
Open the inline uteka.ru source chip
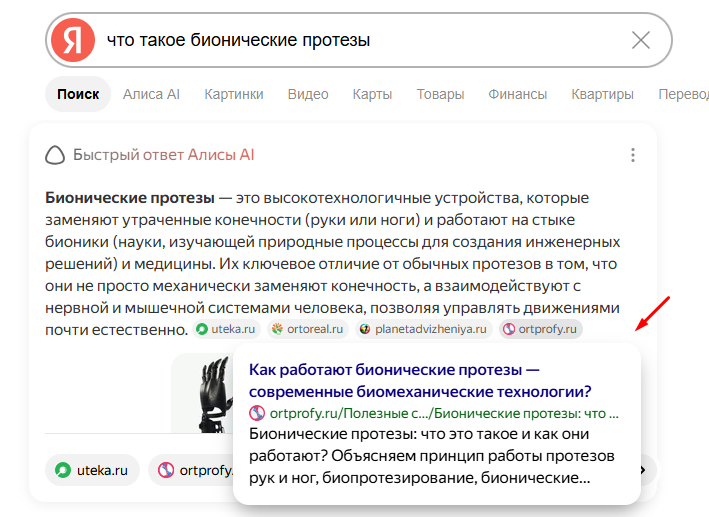pos(227,329)
